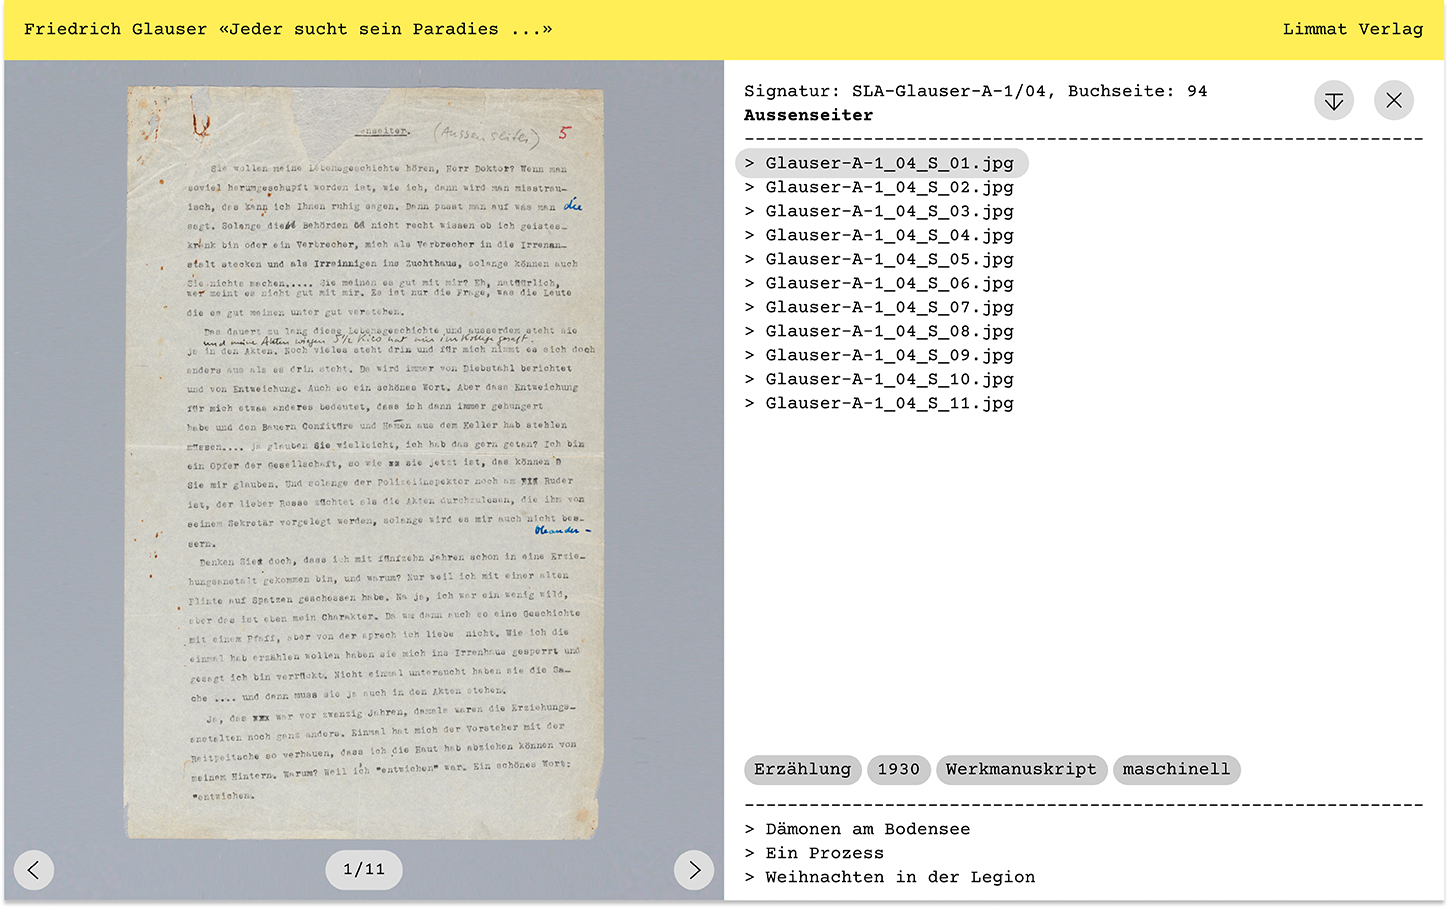Choose Glauser-A-1_04_S_07.jpg
Viewport: 1448px width, 908px height.
point(888,307)
